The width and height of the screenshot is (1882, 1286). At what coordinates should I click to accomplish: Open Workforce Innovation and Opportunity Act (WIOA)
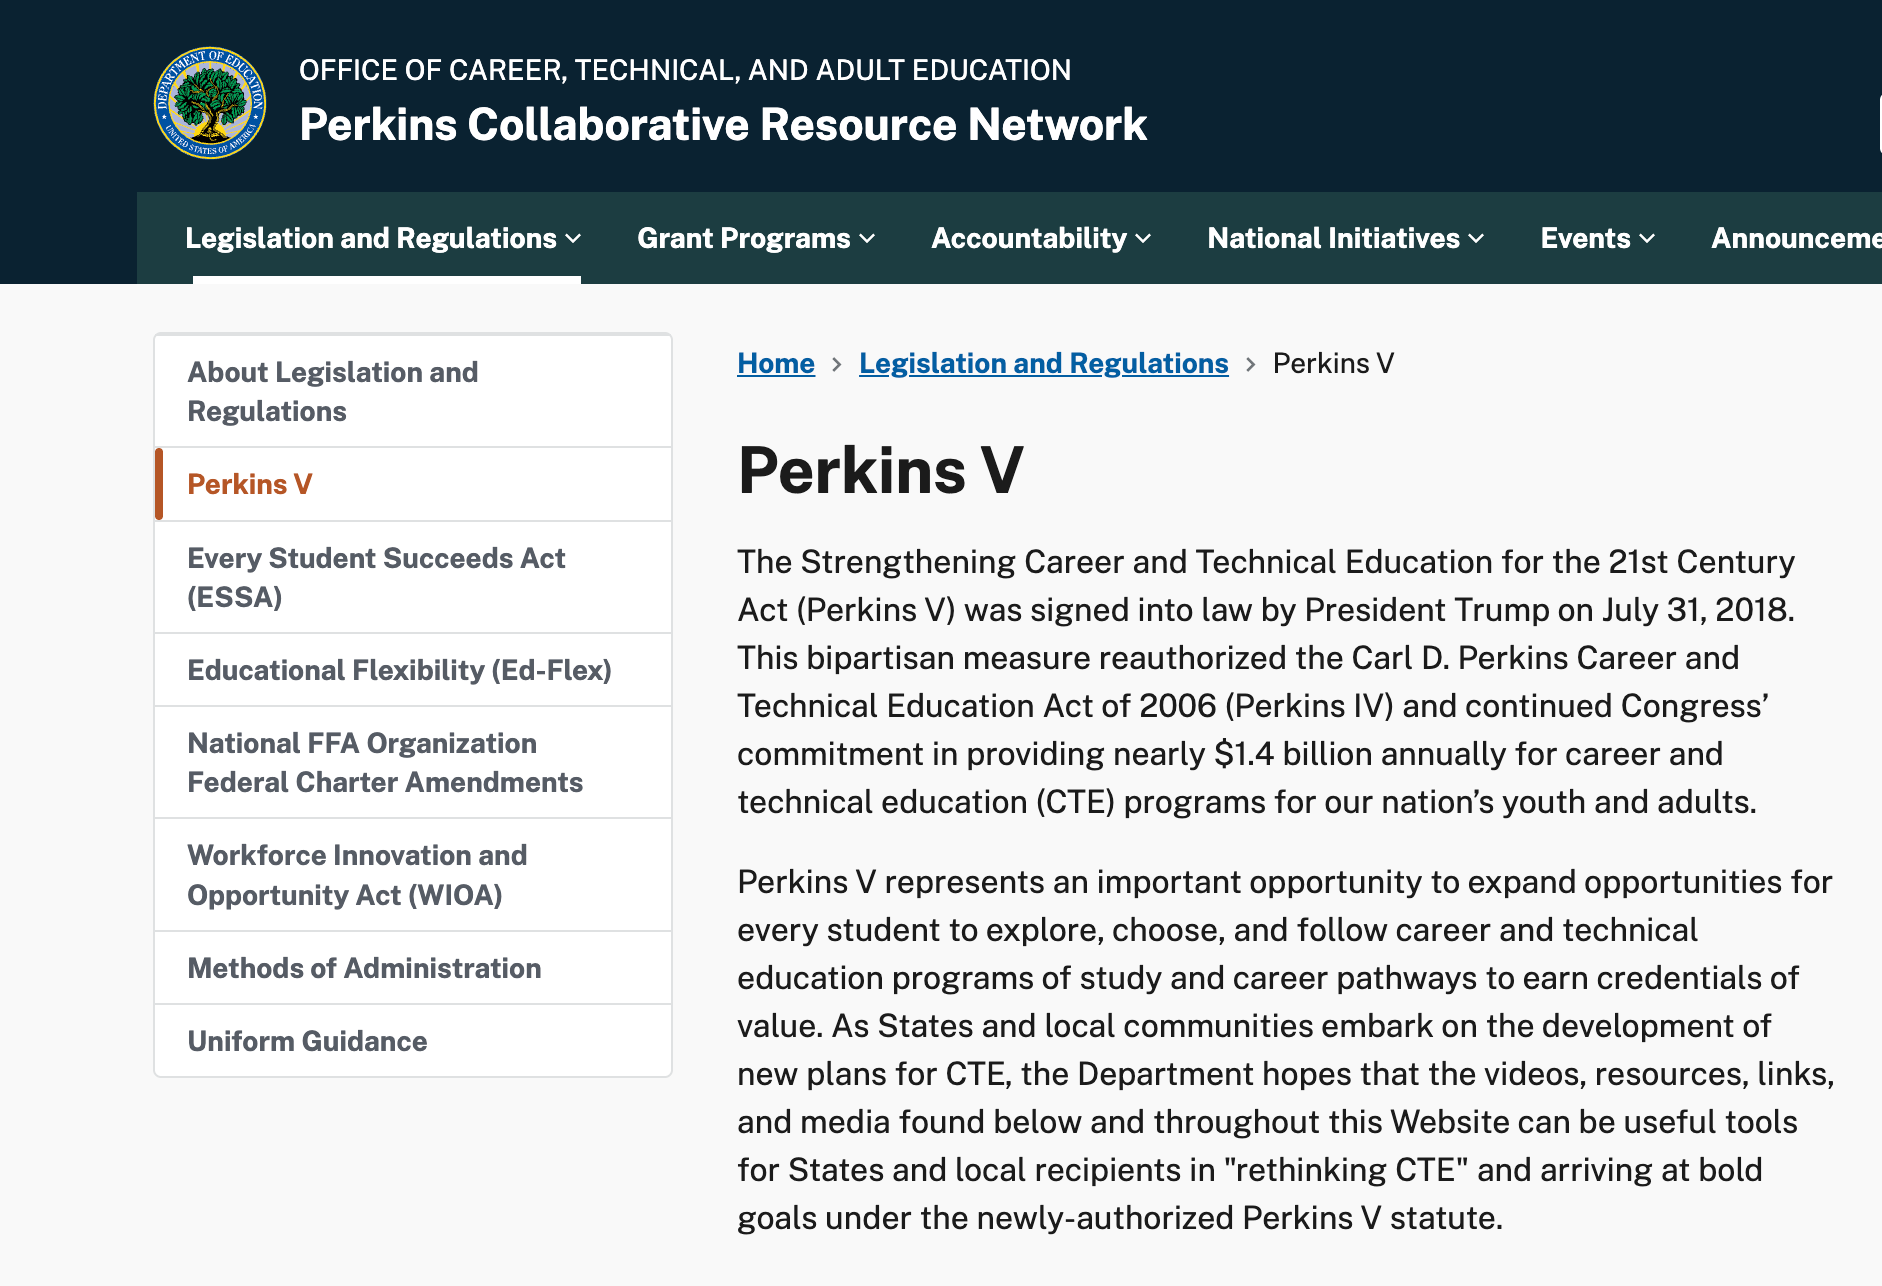[x=413, y=875]
